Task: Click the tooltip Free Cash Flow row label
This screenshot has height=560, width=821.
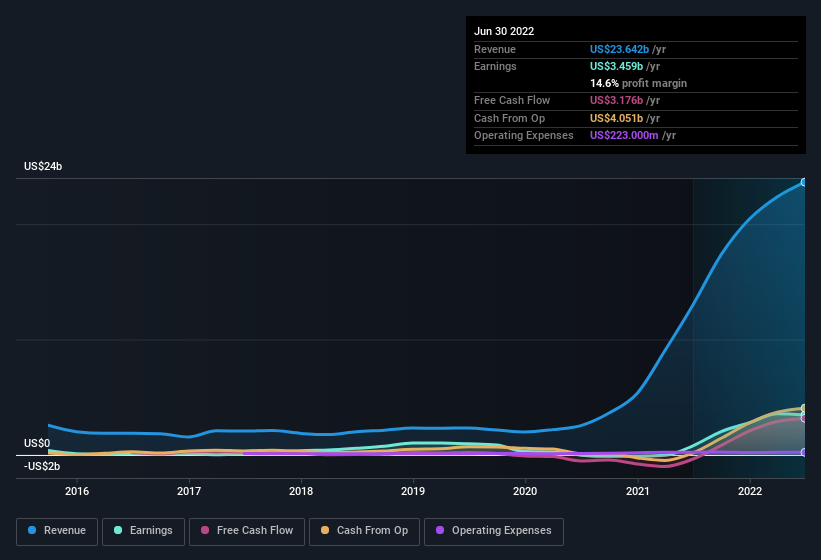Action: click(512, 100)
